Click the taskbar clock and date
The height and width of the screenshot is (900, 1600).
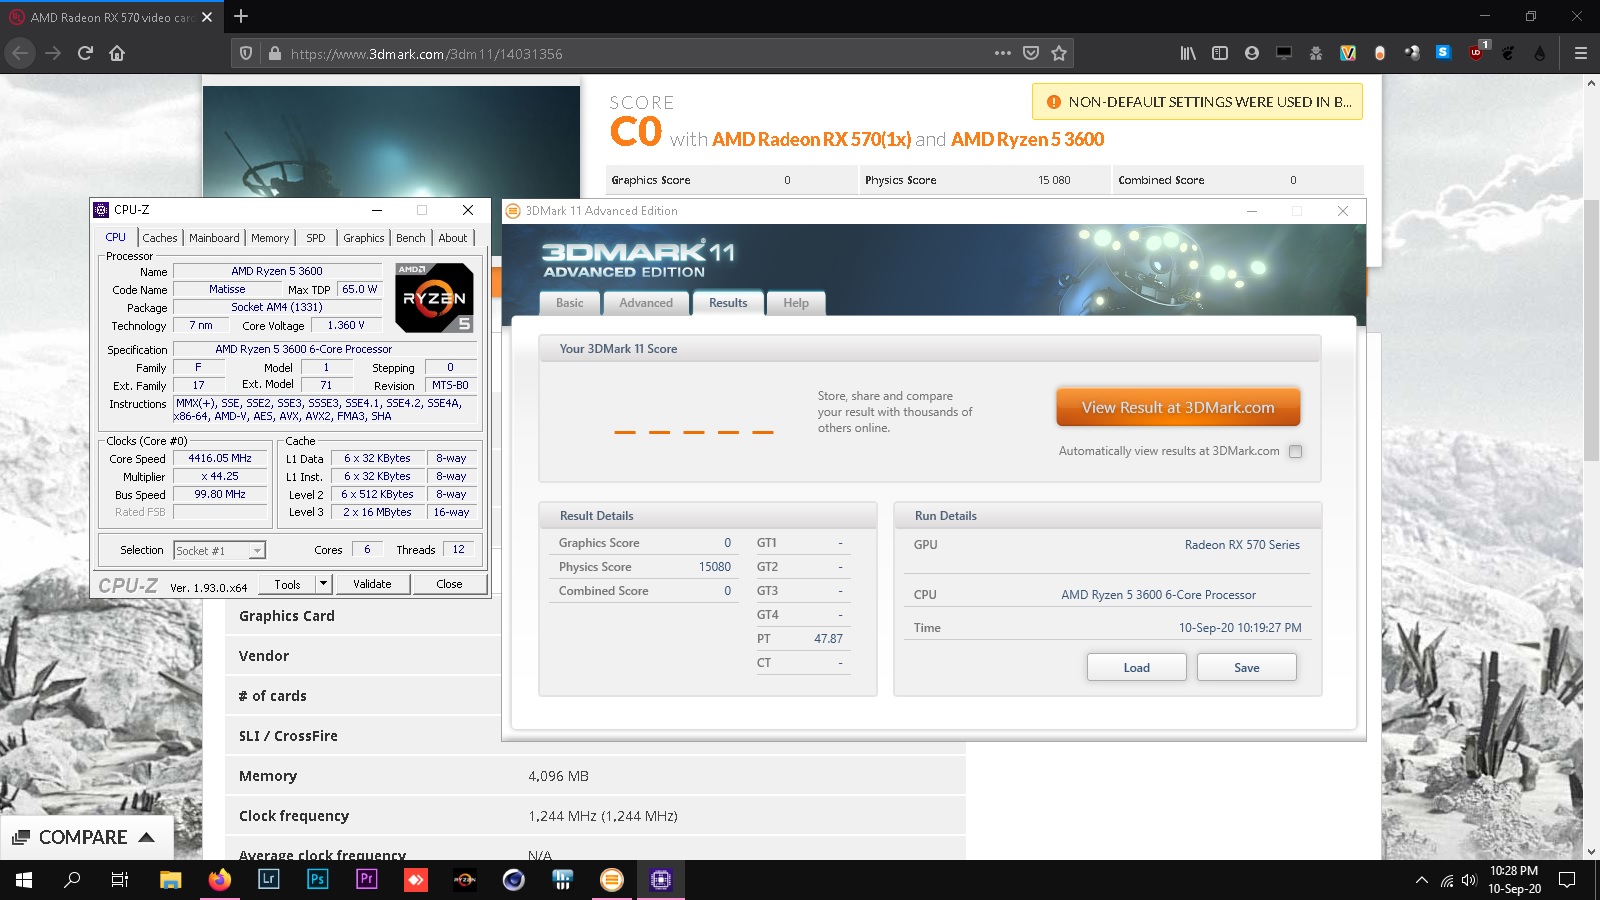click(x=1514, y=880)
